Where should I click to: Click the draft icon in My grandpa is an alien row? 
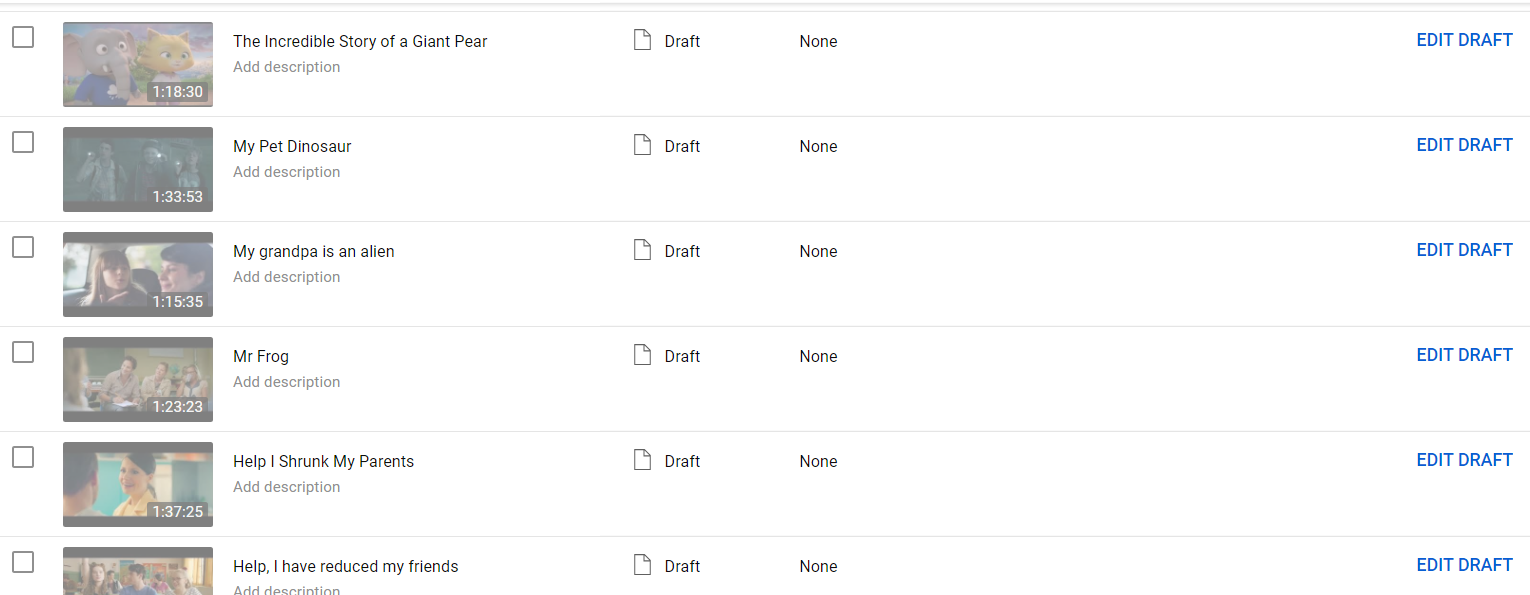(x=643, y=250)
